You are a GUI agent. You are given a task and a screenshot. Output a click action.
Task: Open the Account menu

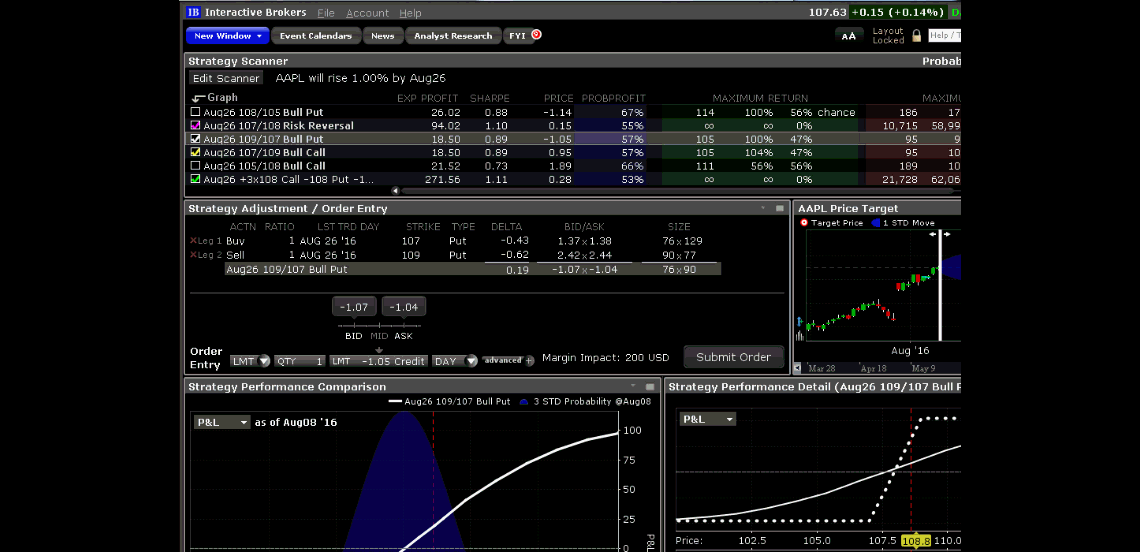367,13
